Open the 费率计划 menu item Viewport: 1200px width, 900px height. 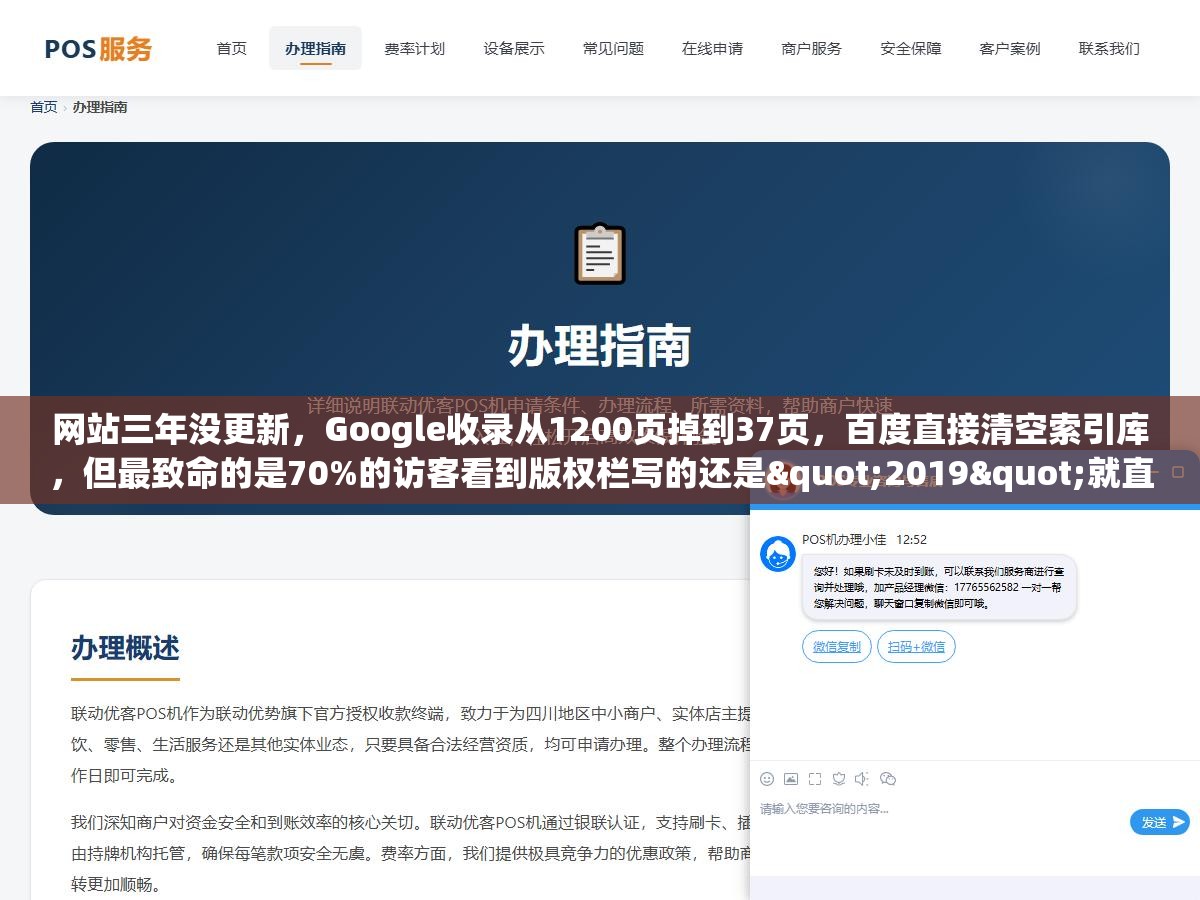tap(414, 48)
